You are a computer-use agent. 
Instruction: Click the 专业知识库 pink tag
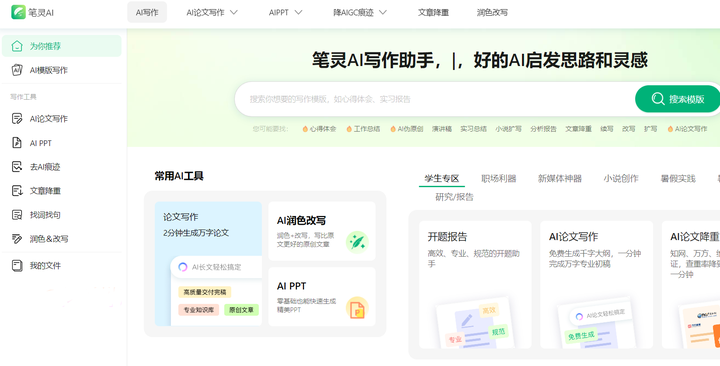coord(199,310)
